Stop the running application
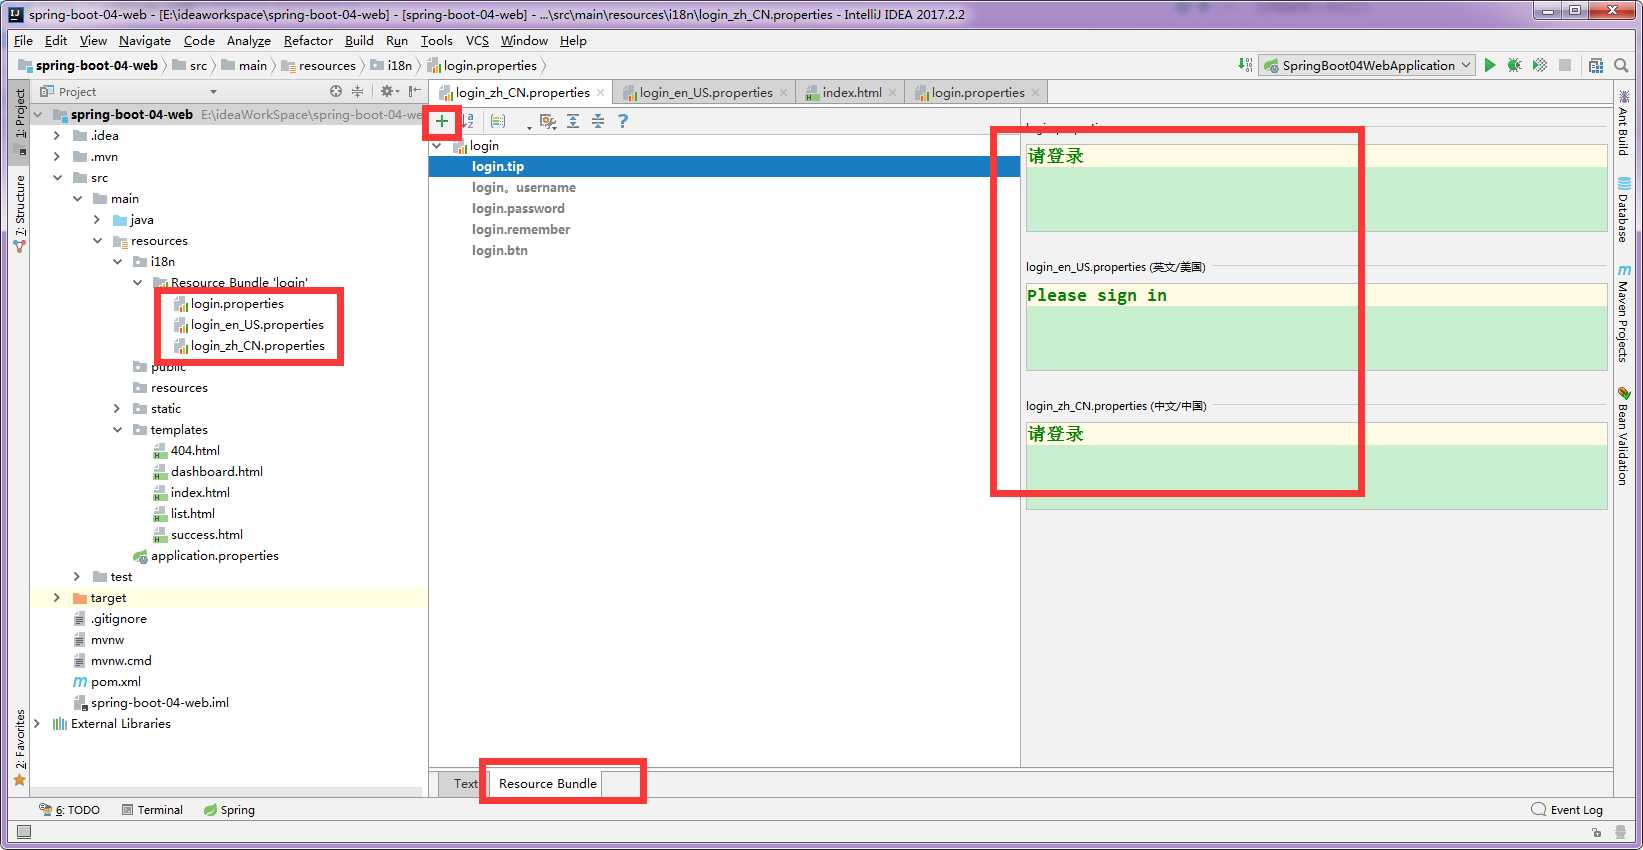This screenshot has width=1643, height=850. click(x=1565, y=65)
